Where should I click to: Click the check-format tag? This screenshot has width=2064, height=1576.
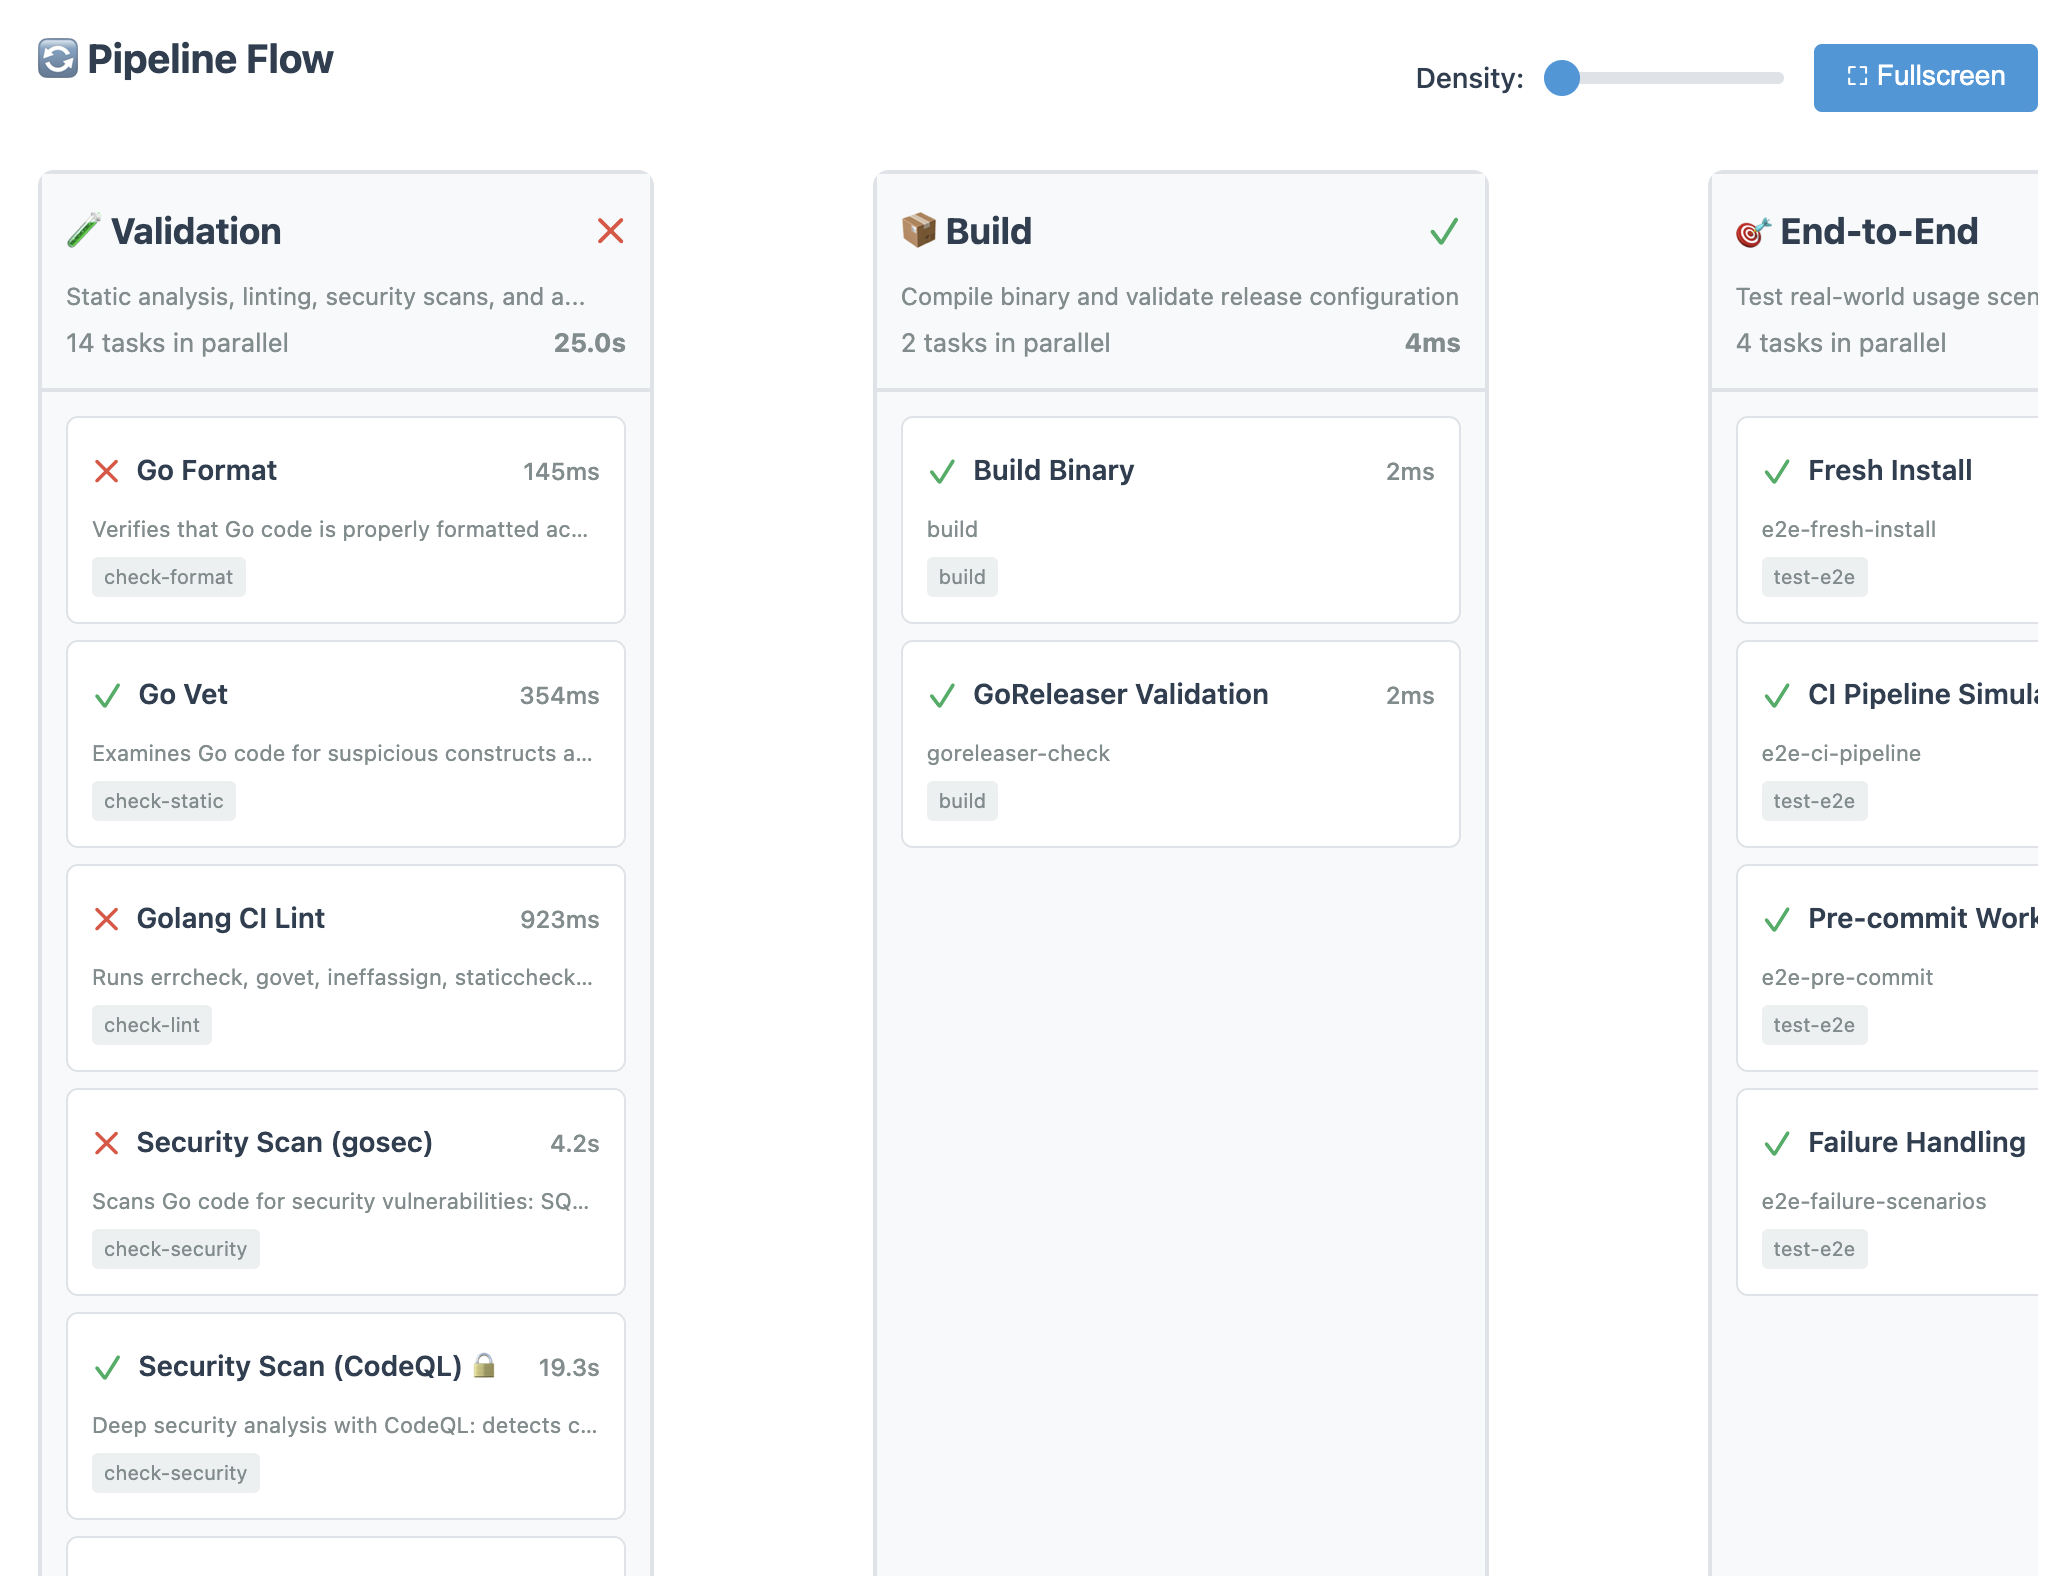[168, 577]
